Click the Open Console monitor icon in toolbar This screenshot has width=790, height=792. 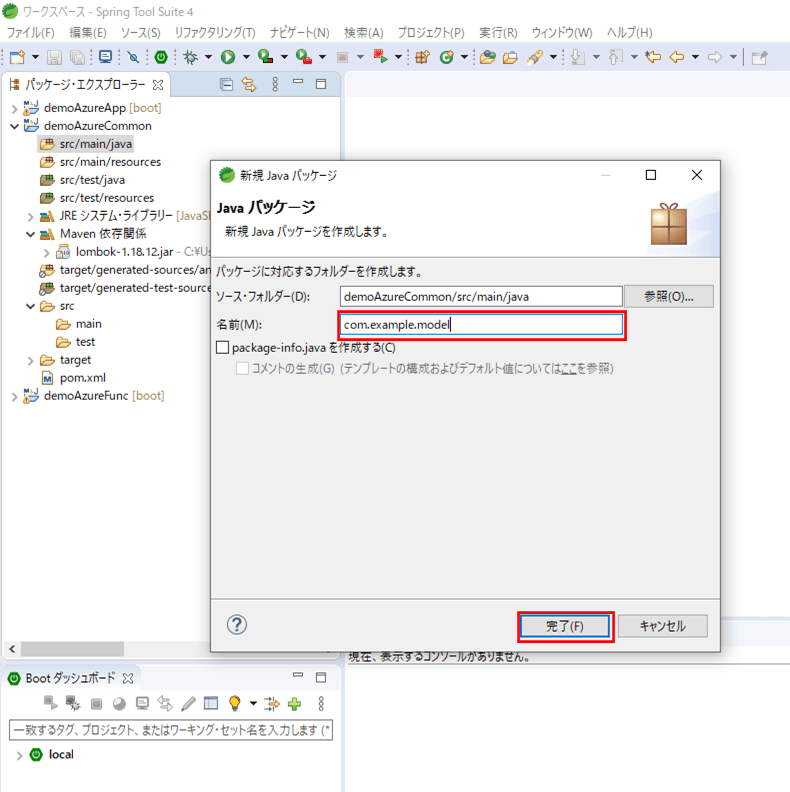(105, 57)
